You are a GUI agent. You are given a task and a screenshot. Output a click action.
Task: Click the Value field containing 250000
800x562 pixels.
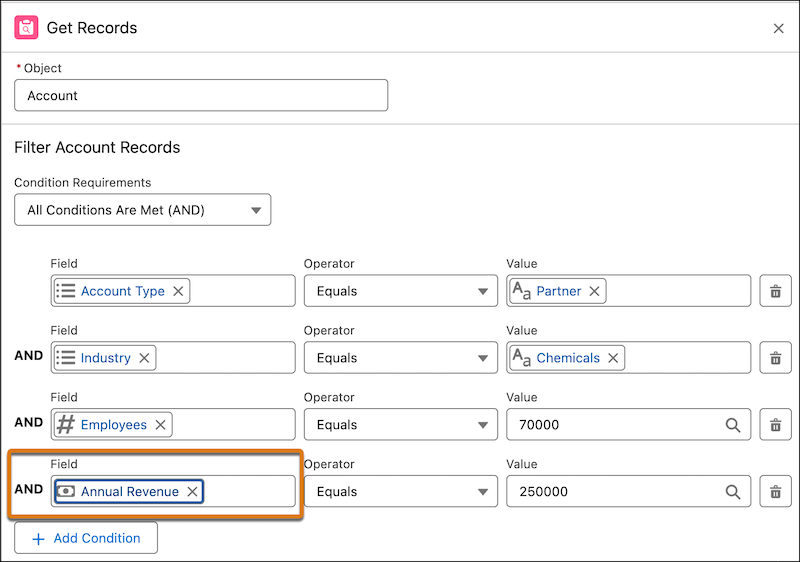[x=629, y=492]
